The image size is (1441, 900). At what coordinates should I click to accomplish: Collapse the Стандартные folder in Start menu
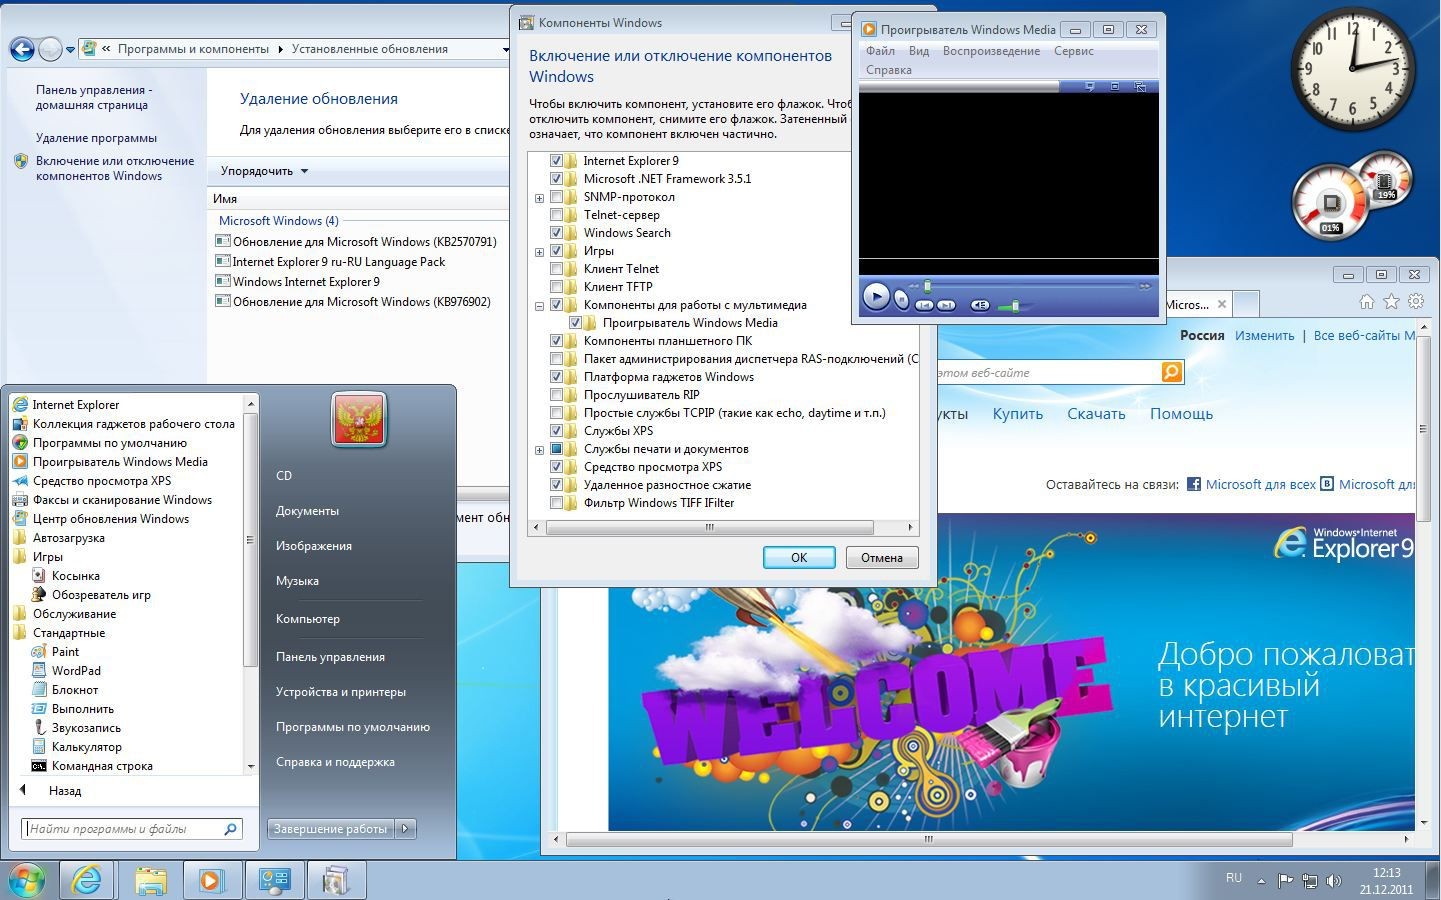(x=68, y=632)
